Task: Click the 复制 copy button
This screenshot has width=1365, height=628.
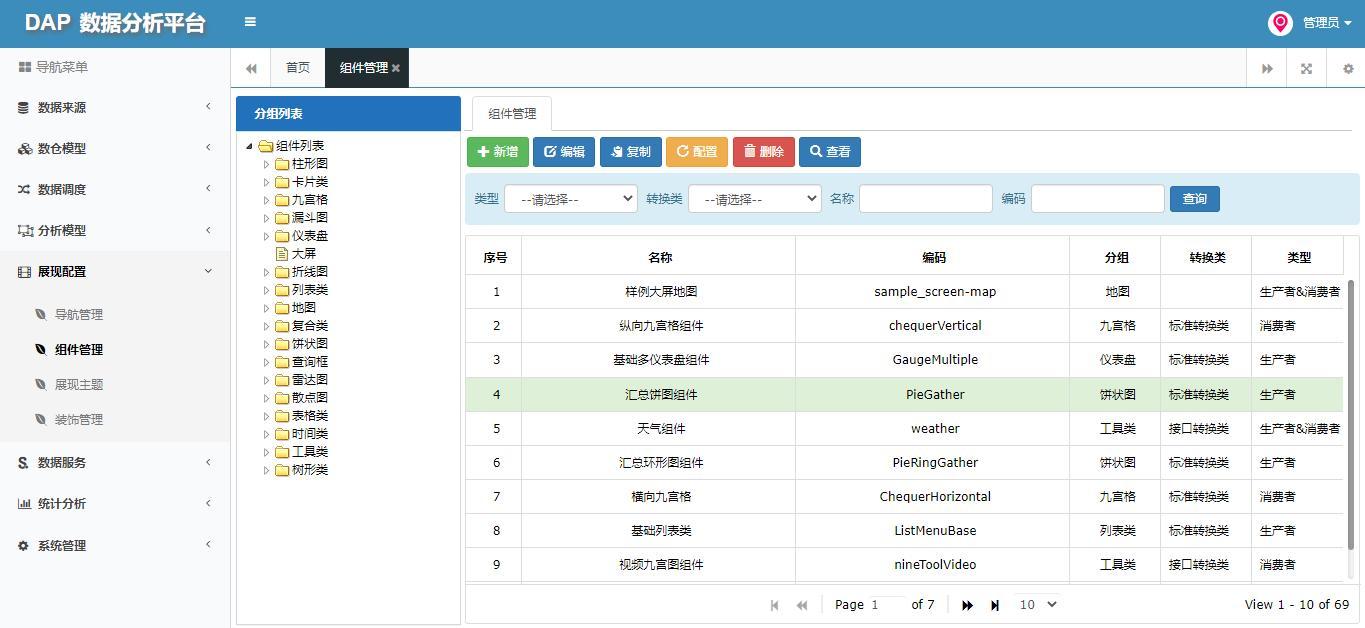Action: [631, 152]
